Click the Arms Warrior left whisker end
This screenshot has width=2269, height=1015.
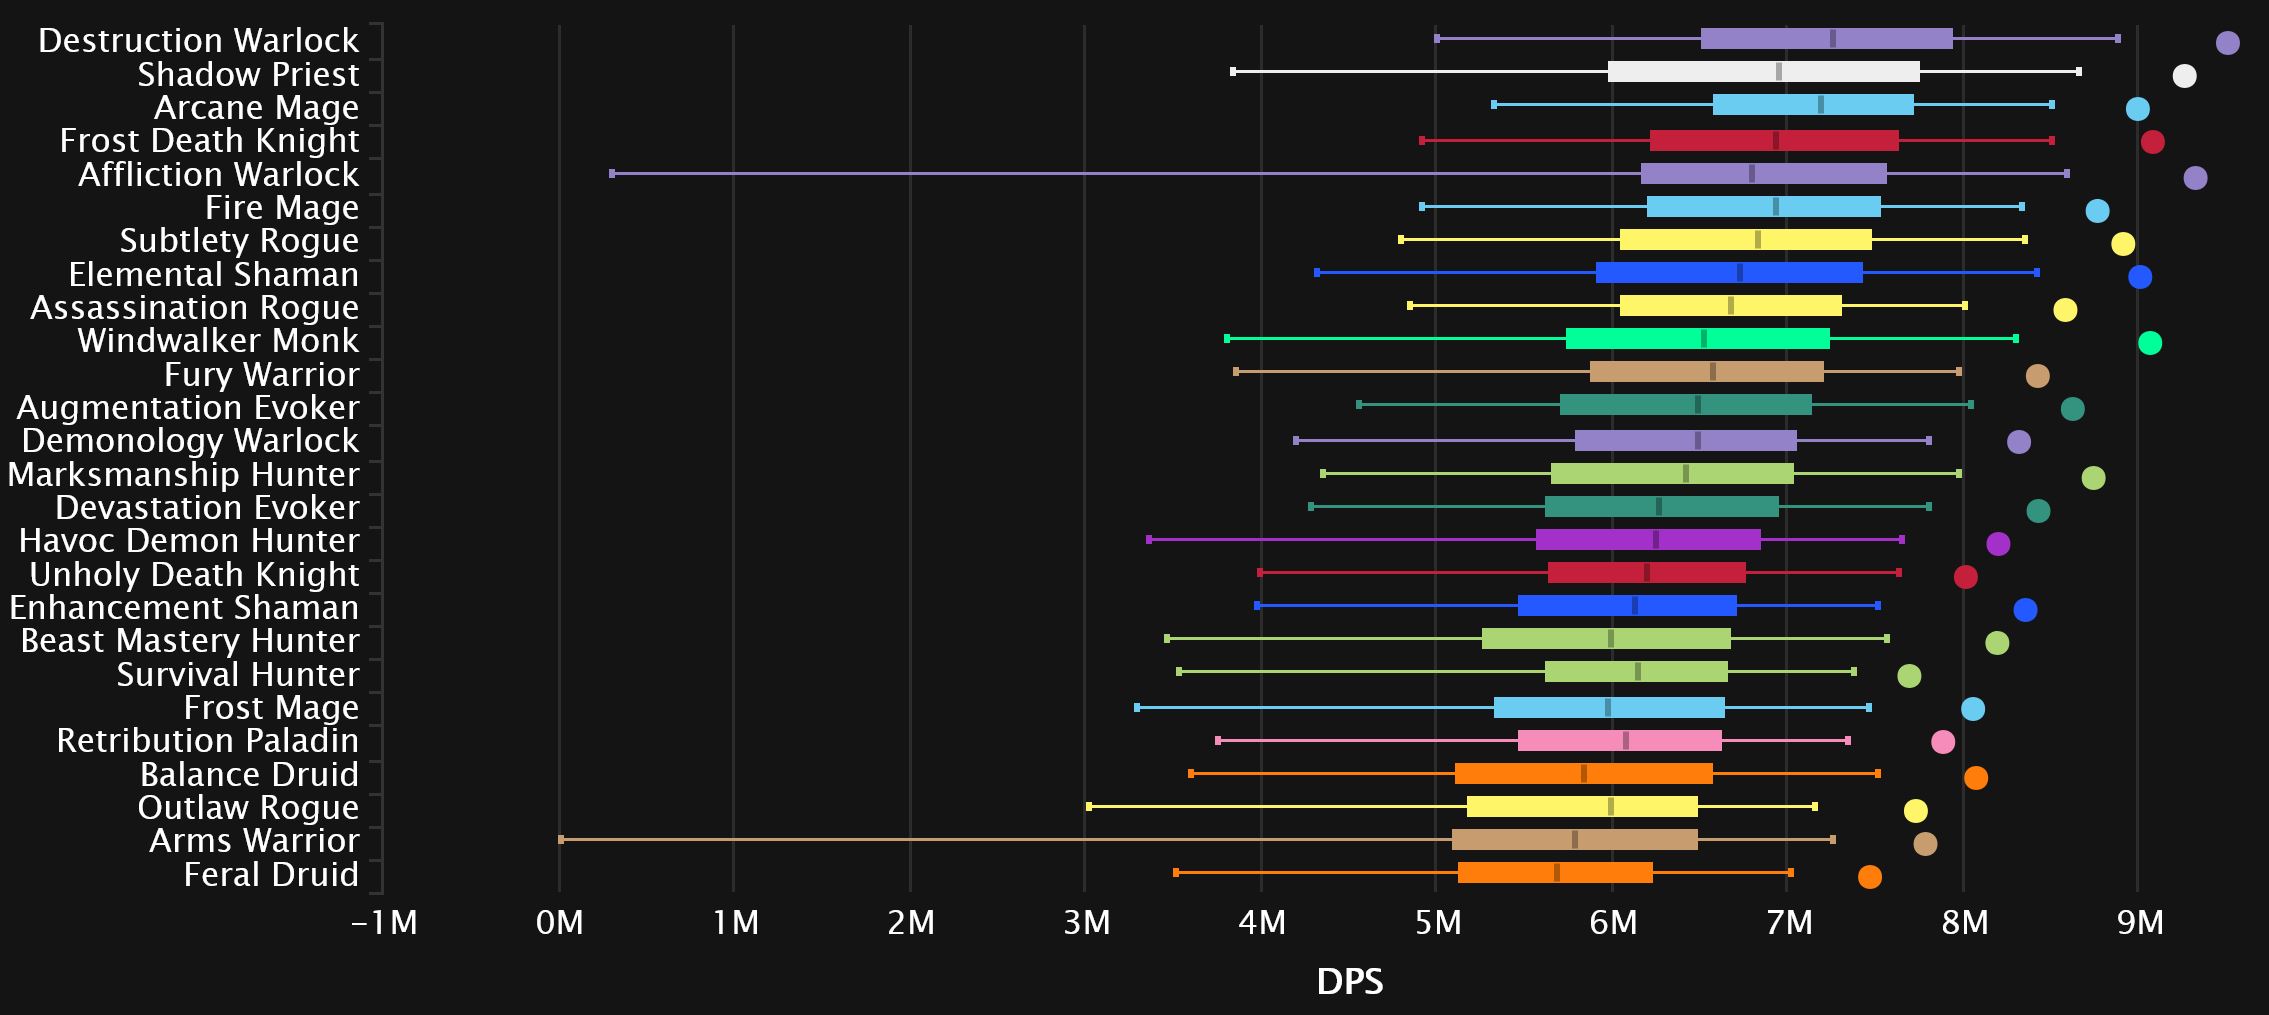click(561, 839)
